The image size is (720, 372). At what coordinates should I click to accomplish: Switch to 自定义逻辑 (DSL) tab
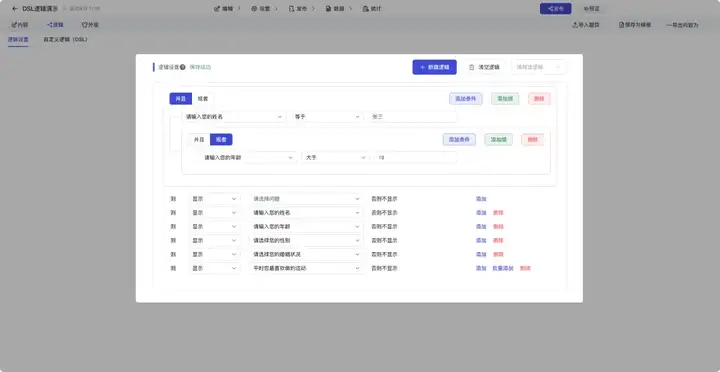pos(65,39)
